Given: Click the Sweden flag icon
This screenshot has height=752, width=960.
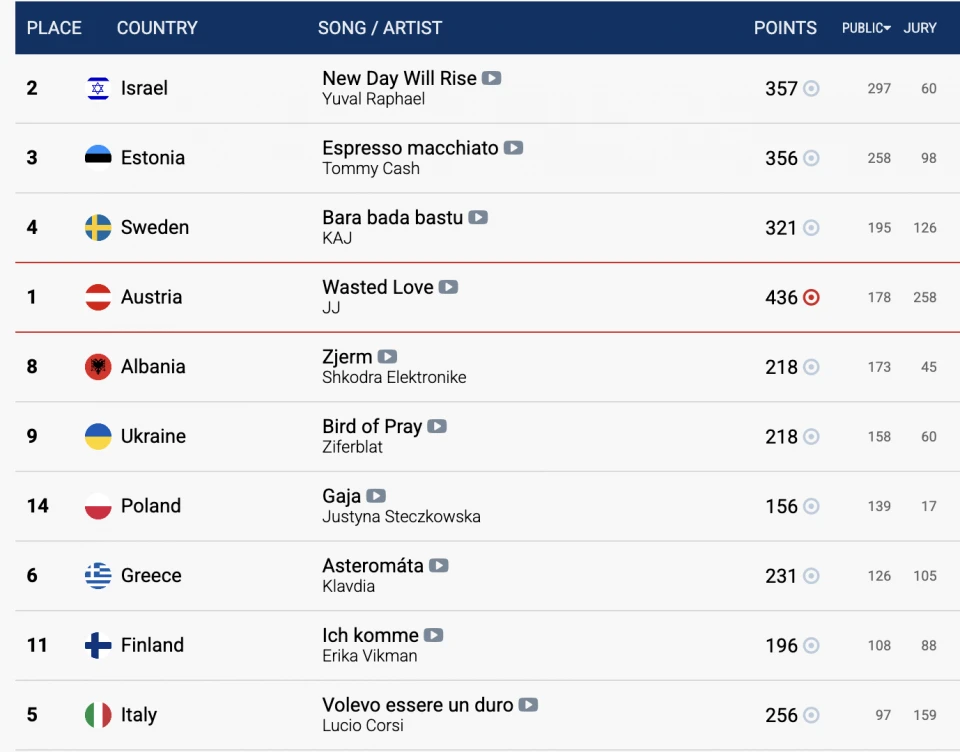Looking at the screenshot, I should 98,228.
